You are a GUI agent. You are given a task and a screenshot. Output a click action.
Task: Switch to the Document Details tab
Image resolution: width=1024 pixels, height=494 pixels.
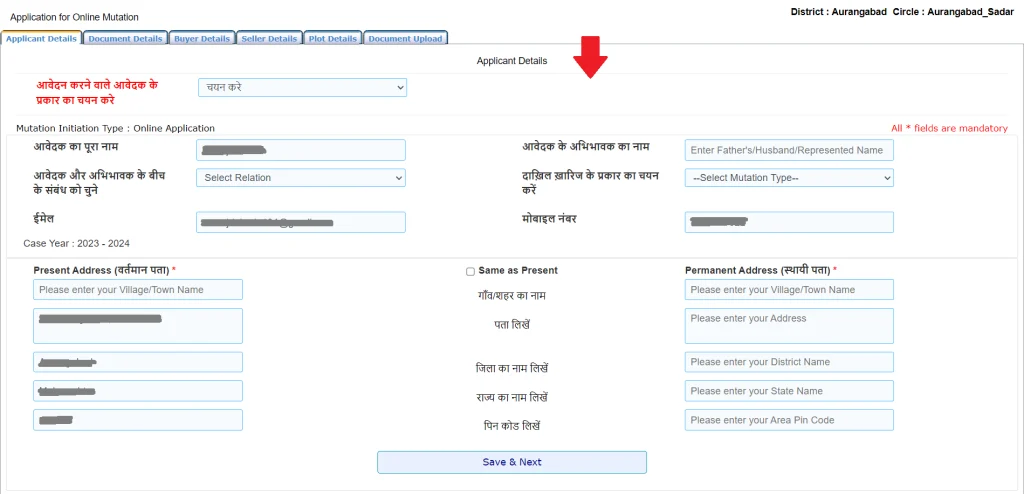point(125,39)
